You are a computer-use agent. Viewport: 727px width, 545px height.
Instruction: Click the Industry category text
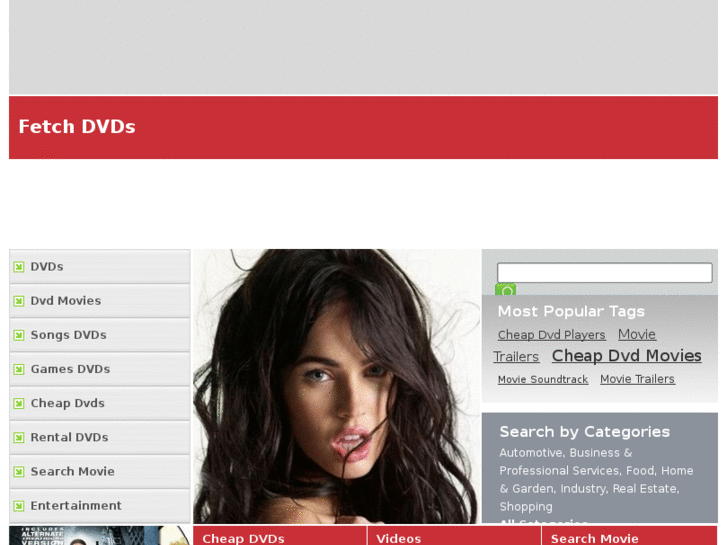(x=582, y=489)
